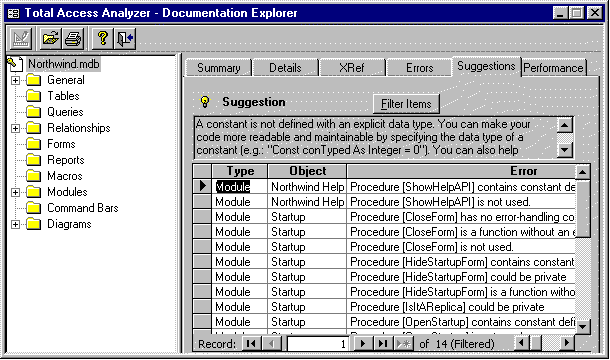Click the new record navigation button
The width and height of the screenshot is (610, 360).
pyautogui.click(x=403, y=344)
